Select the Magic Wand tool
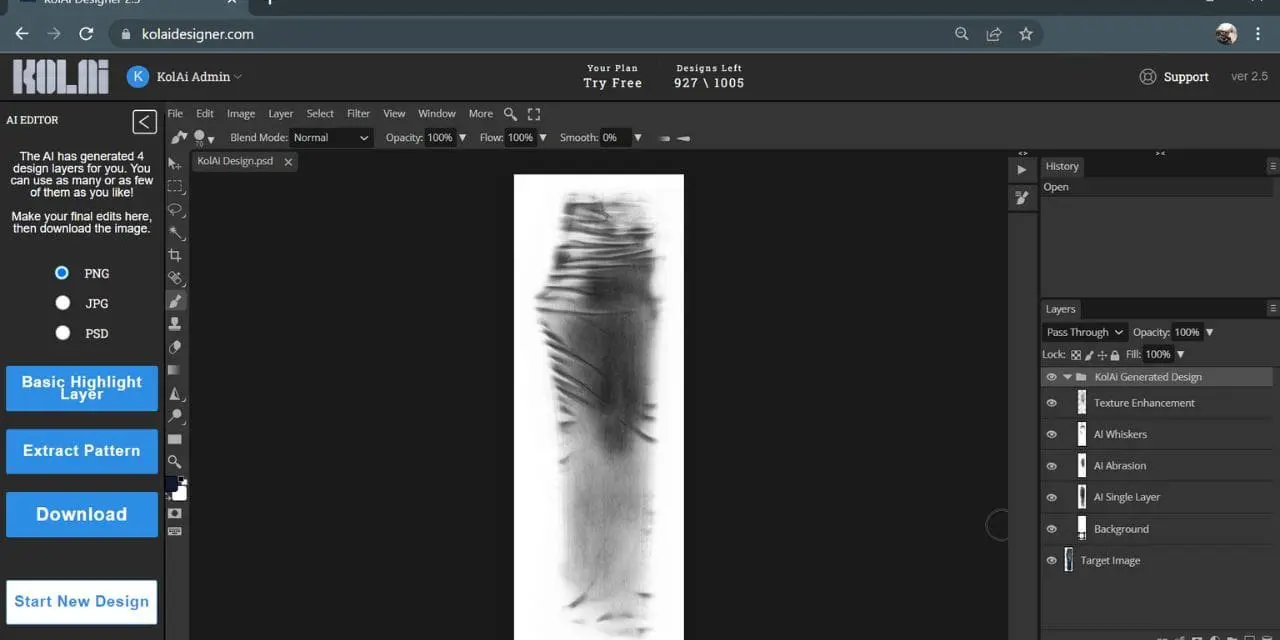 coord(175,232)
